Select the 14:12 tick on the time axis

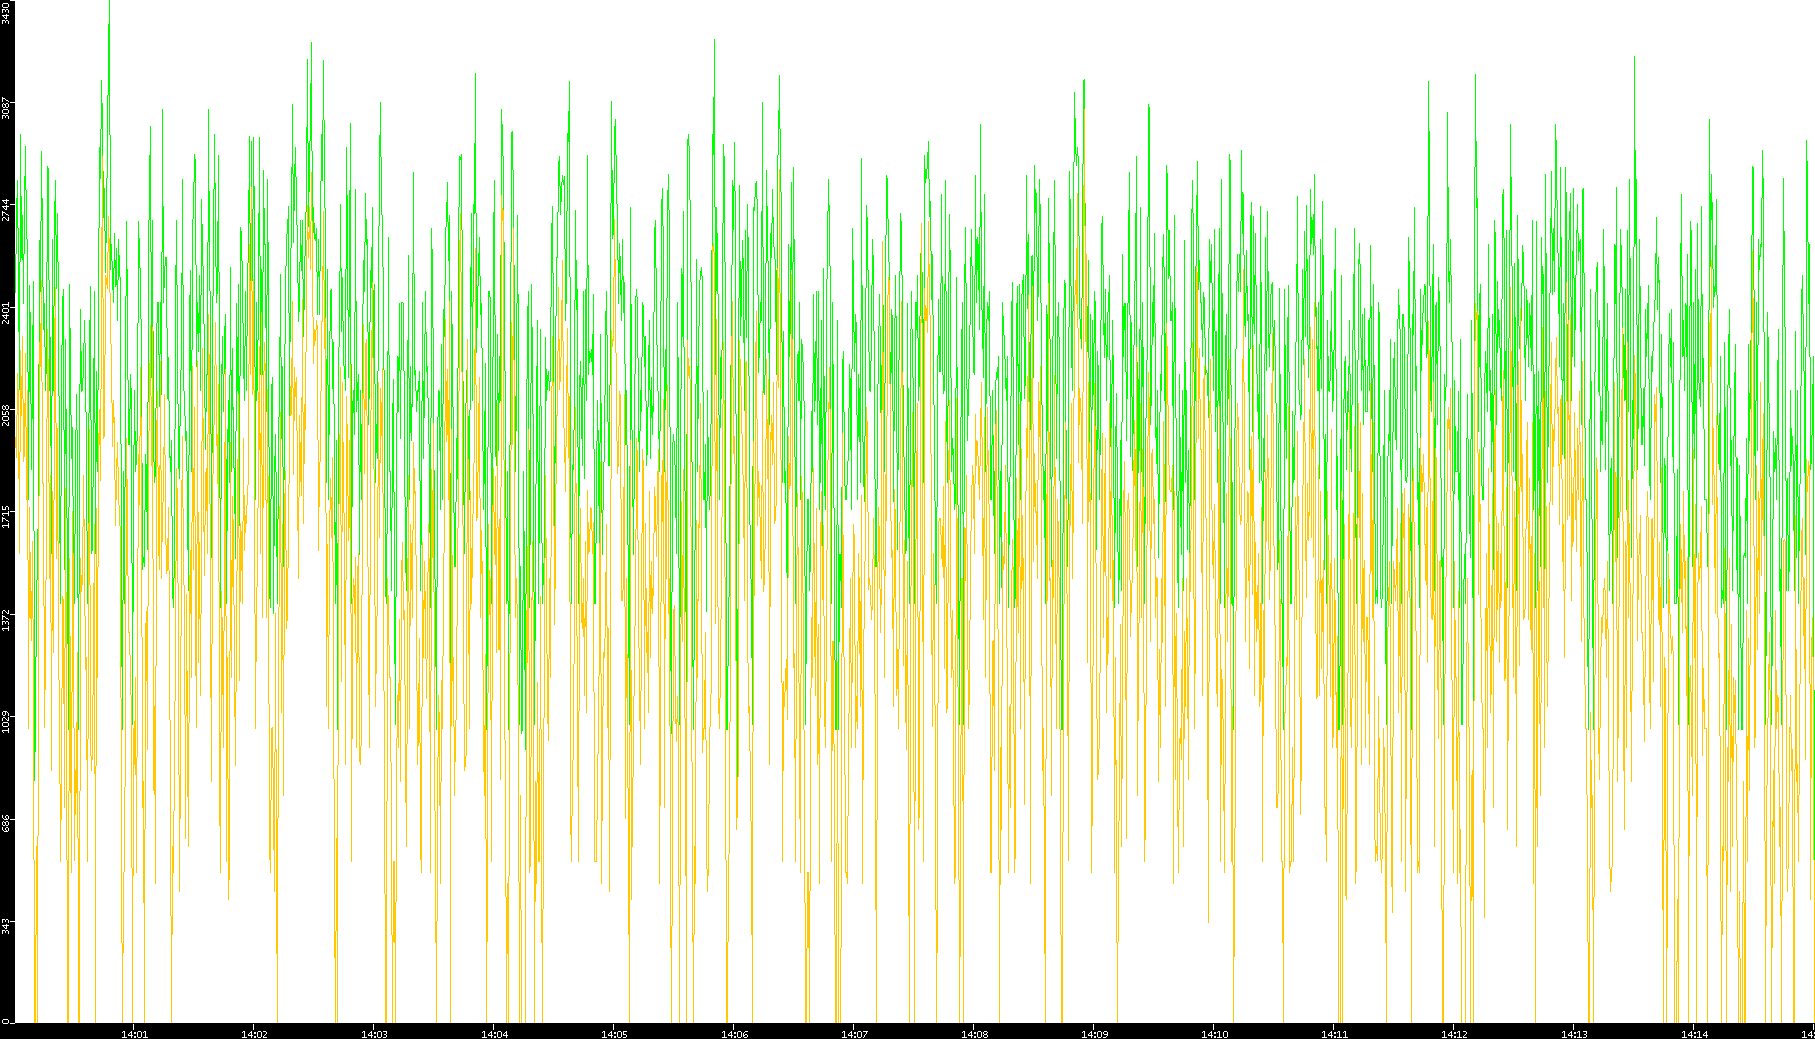pos(1454,1033)
